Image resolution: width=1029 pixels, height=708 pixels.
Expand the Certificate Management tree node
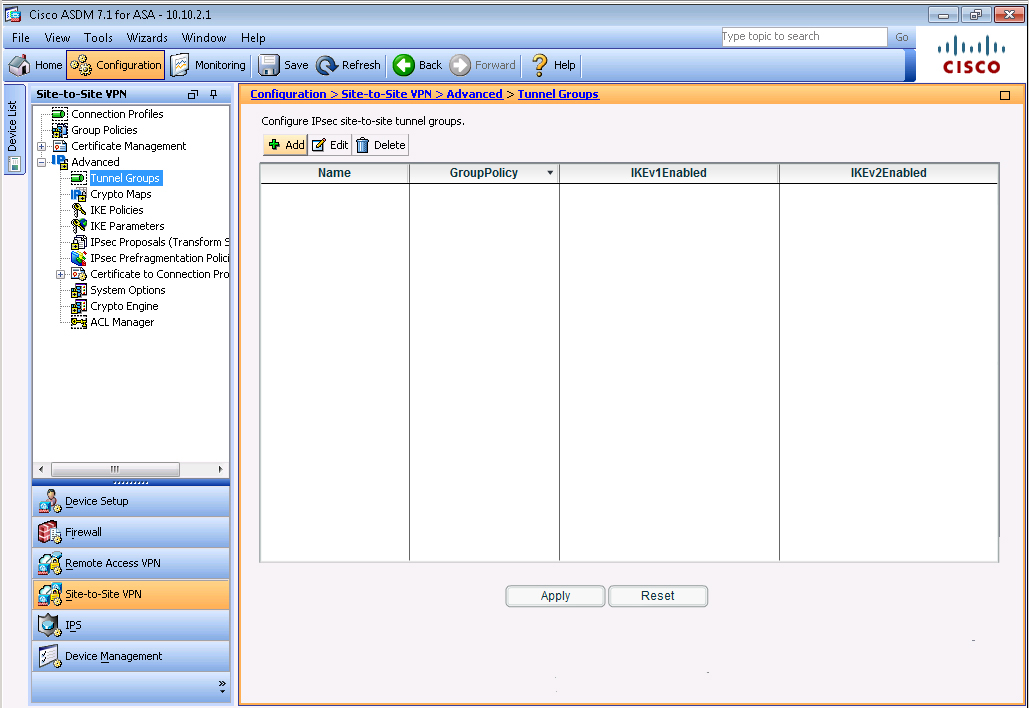pos(42,146)
